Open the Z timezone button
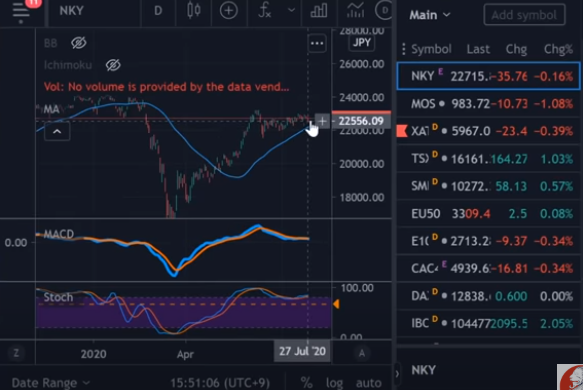The image size is (583, 390). [x=16, y=352]
